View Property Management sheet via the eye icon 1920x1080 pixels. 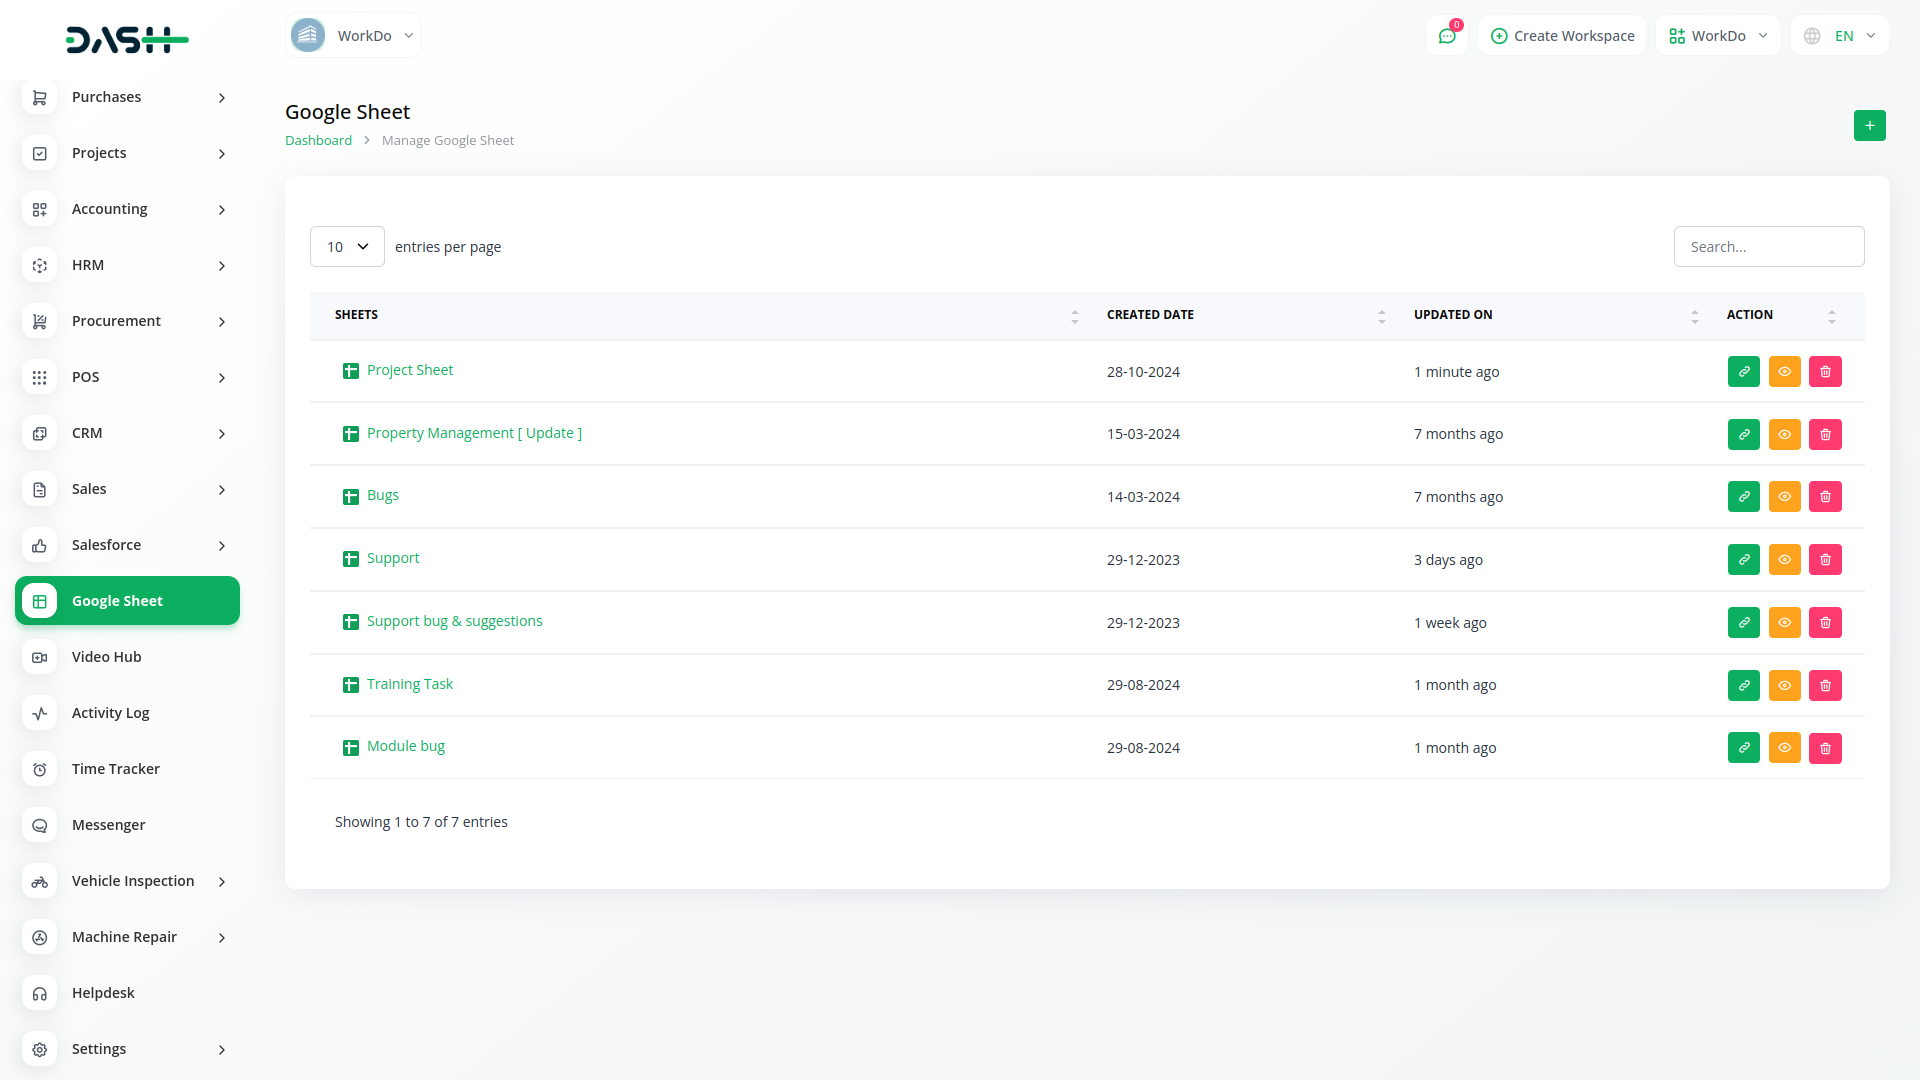1784,435
